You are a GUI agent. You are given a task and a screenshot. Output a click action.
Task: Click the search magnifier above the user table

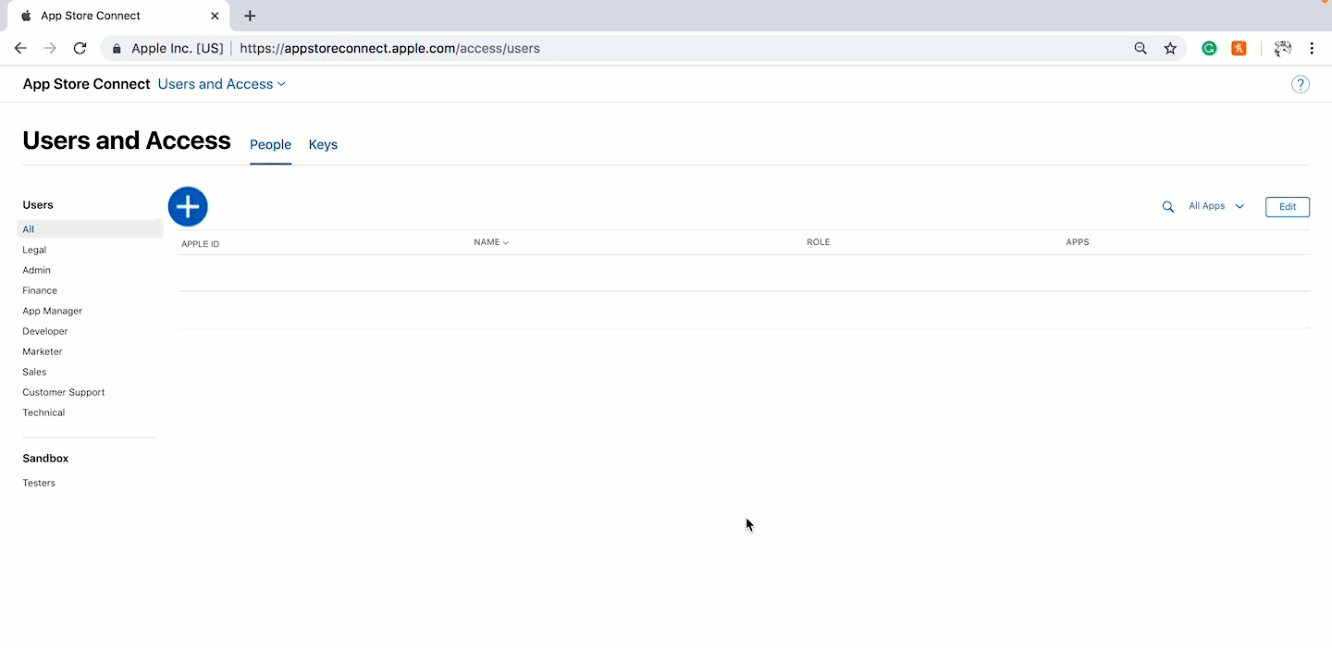(x=1168, y=207)
